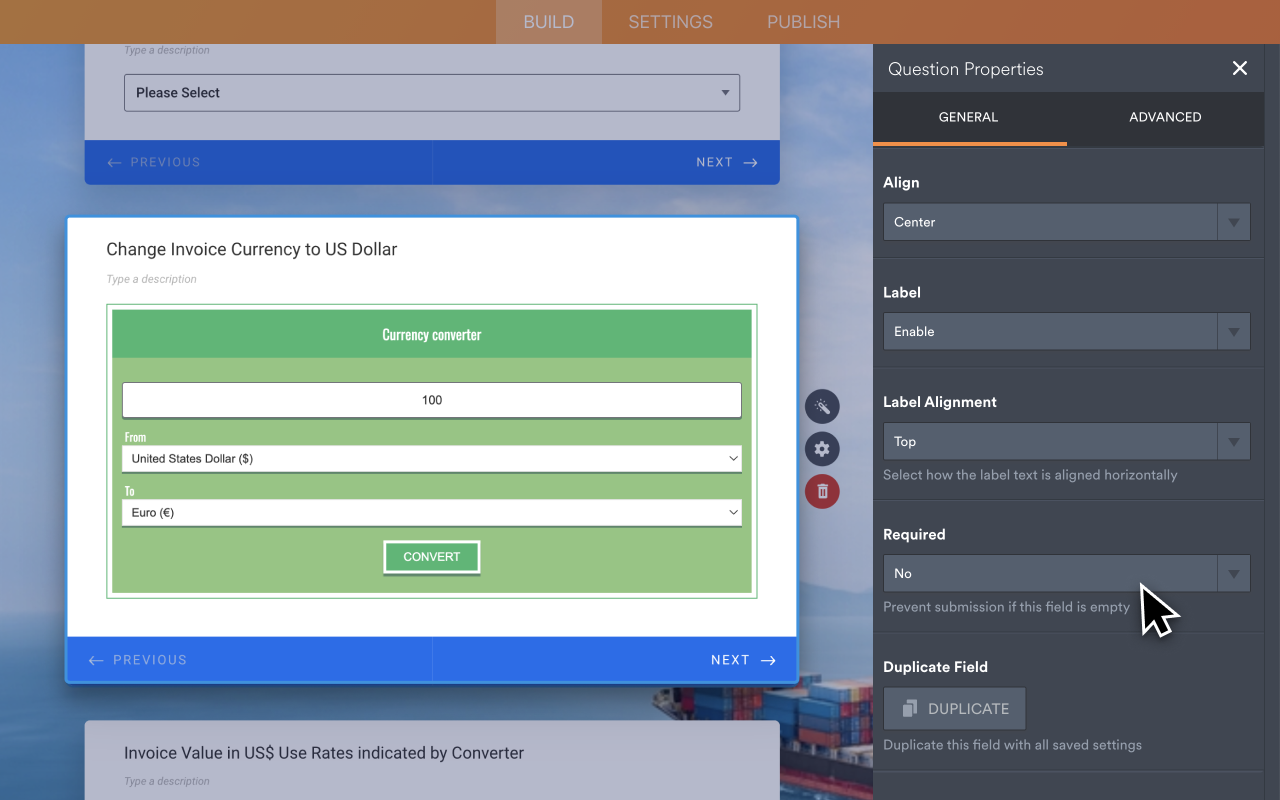The height and width of the screenshot is (800, 1280).
Task: Open the Required dropdown set to No
Action: 1066,573
